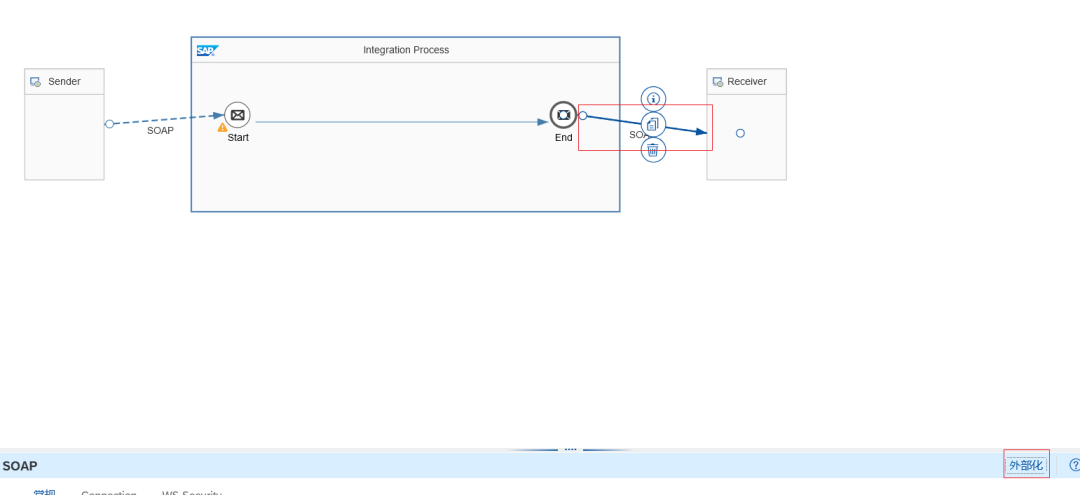Click the copy icon on the SOAP connector
Image resolution: width=1080 pixels, height=495 pixels.
(x=653, y=125)
